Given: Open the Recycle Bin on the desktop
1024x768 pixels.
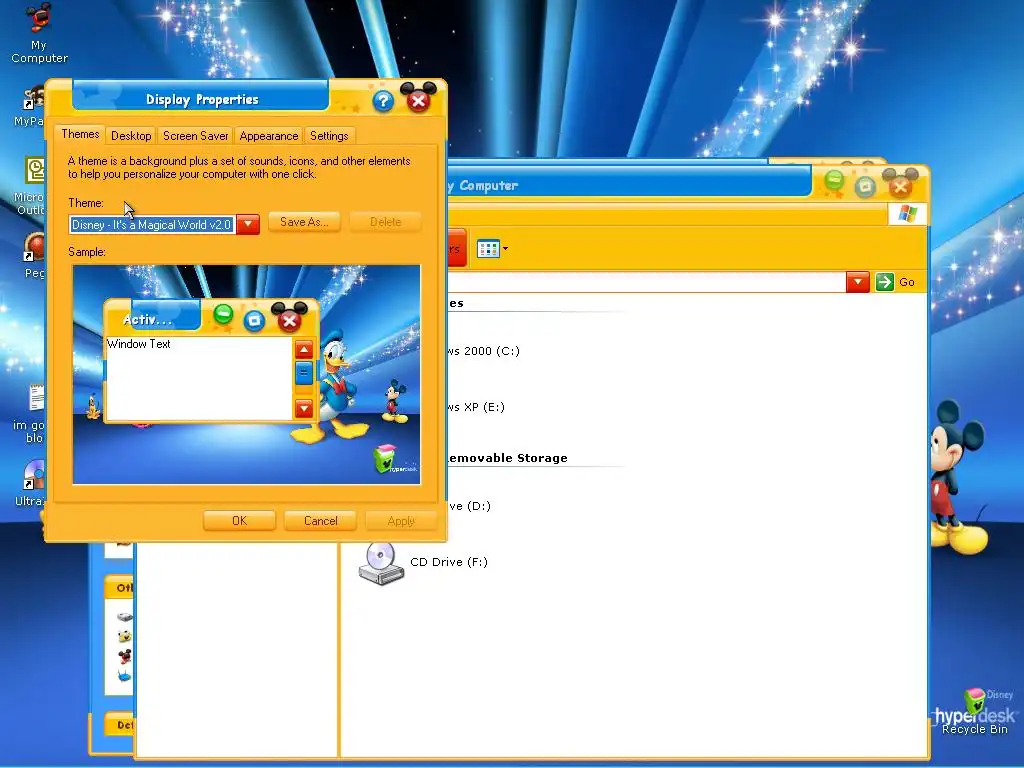Looking at the screenshot, I should pos(974,712).
